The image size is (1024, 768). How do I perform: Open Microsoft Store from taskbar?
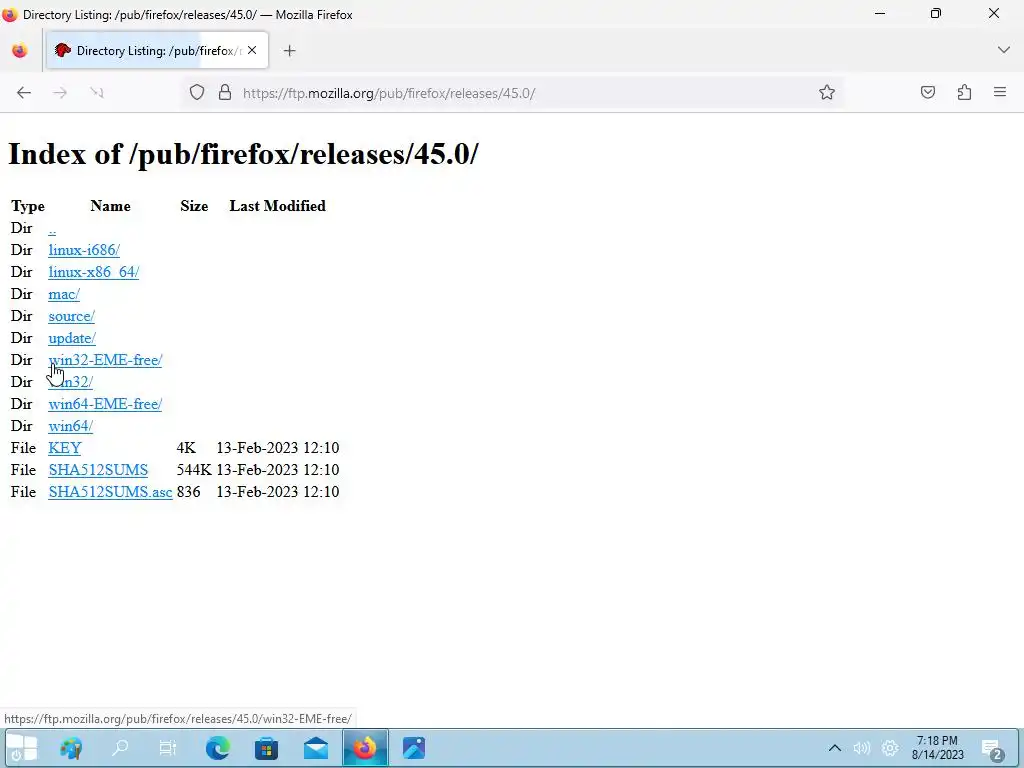(x=266, y=748)
